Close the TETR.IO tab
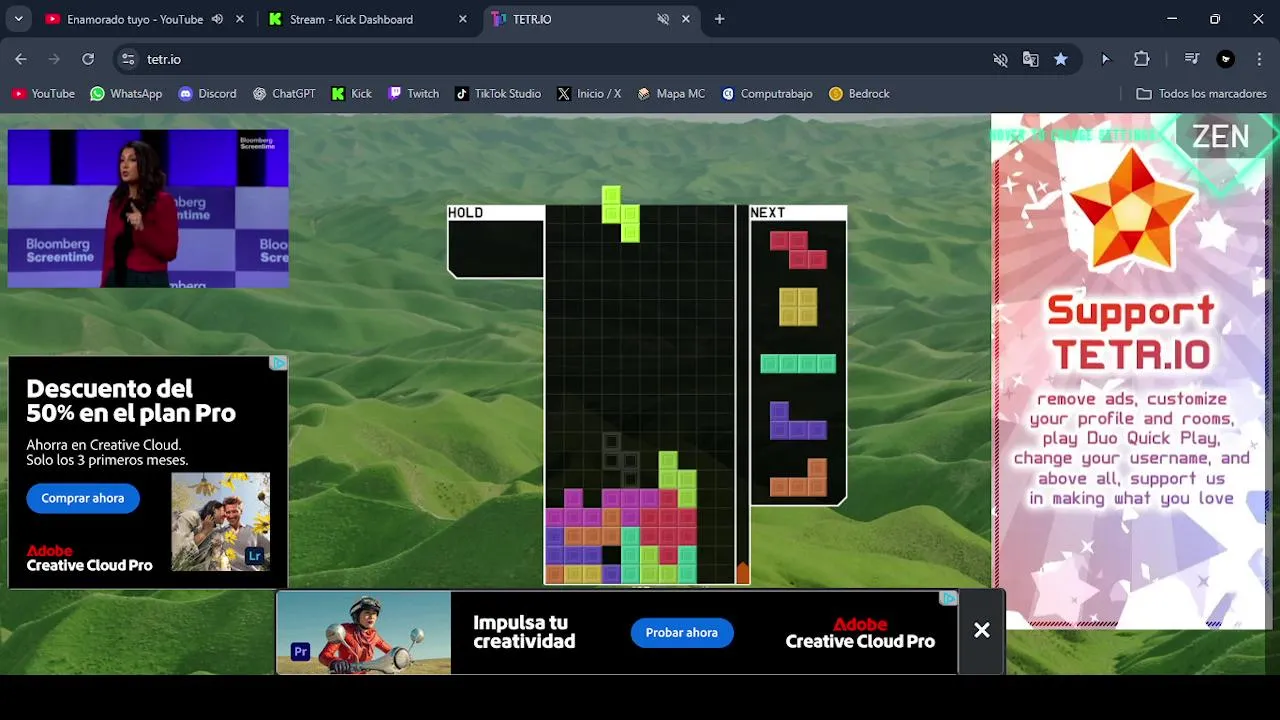 pyautogui.click(x=686, y=19)
